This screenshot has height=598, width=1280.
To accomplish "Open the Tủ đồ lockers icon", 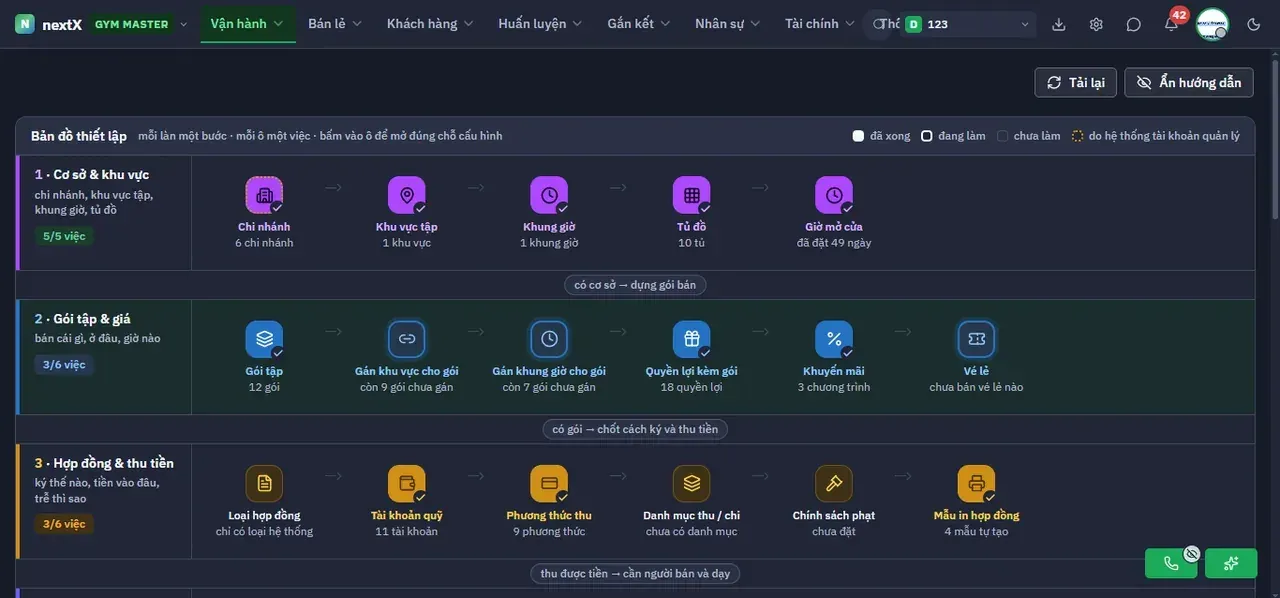I will click(691, 195).
